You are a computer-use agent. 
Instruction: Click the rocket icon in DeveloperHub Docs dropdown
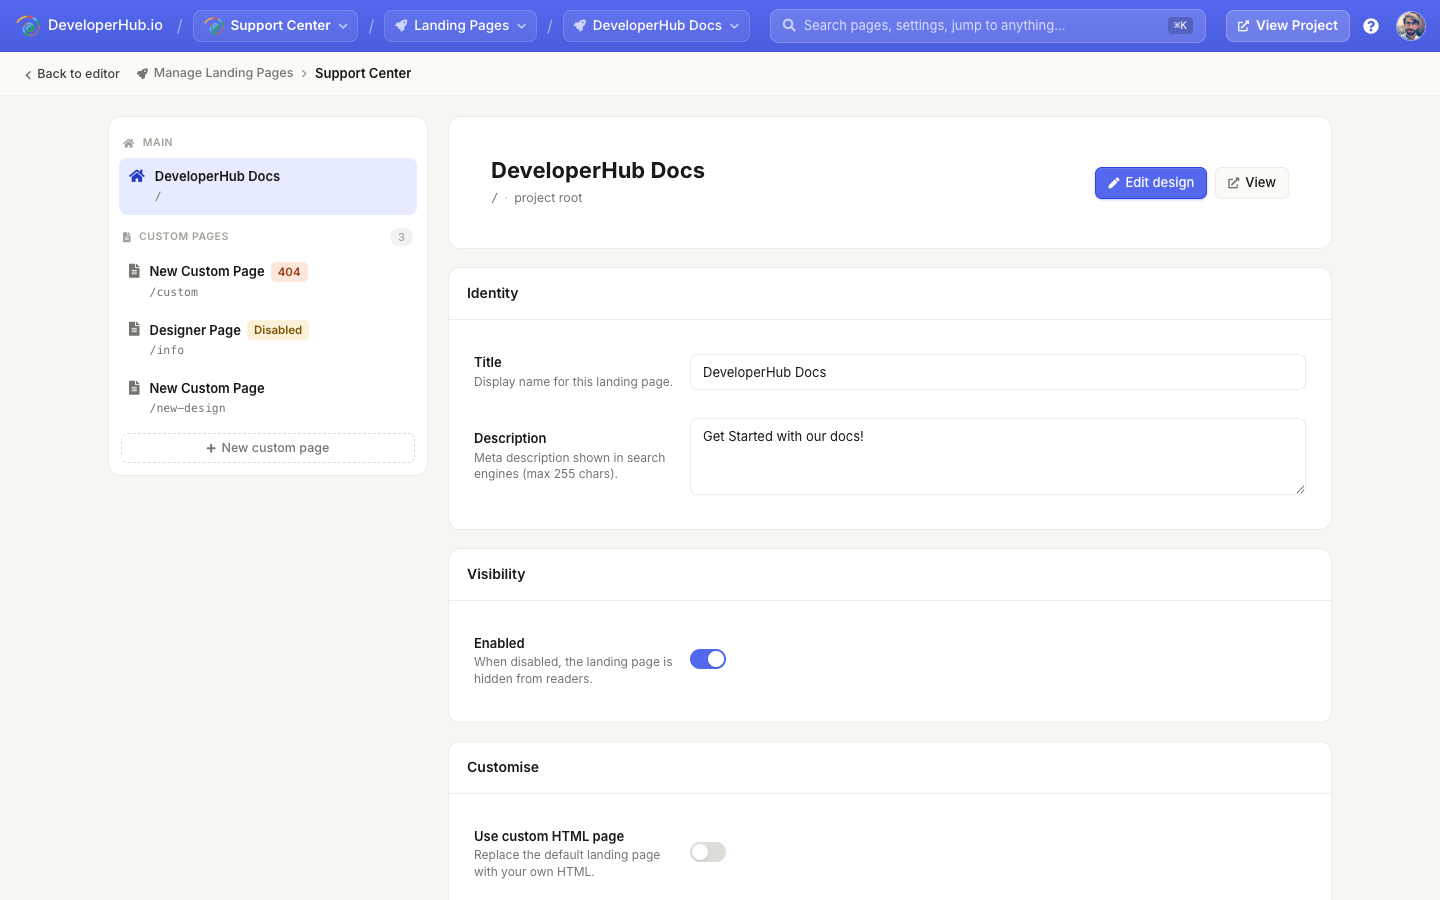(x=580, y=26)
